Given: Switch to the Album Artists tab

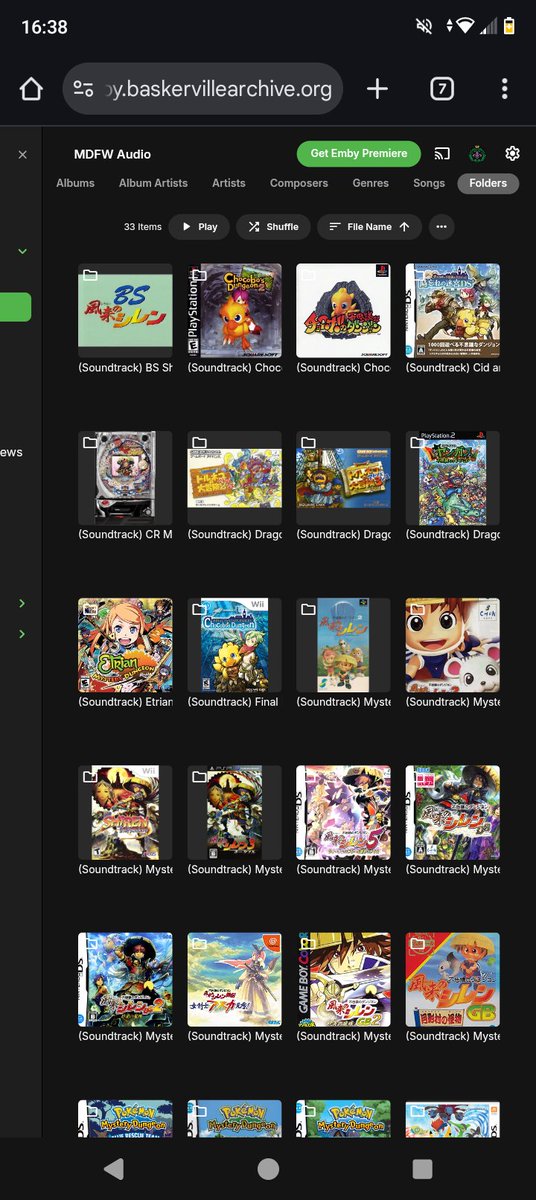Looking at the screenshot, I should 153,183.
